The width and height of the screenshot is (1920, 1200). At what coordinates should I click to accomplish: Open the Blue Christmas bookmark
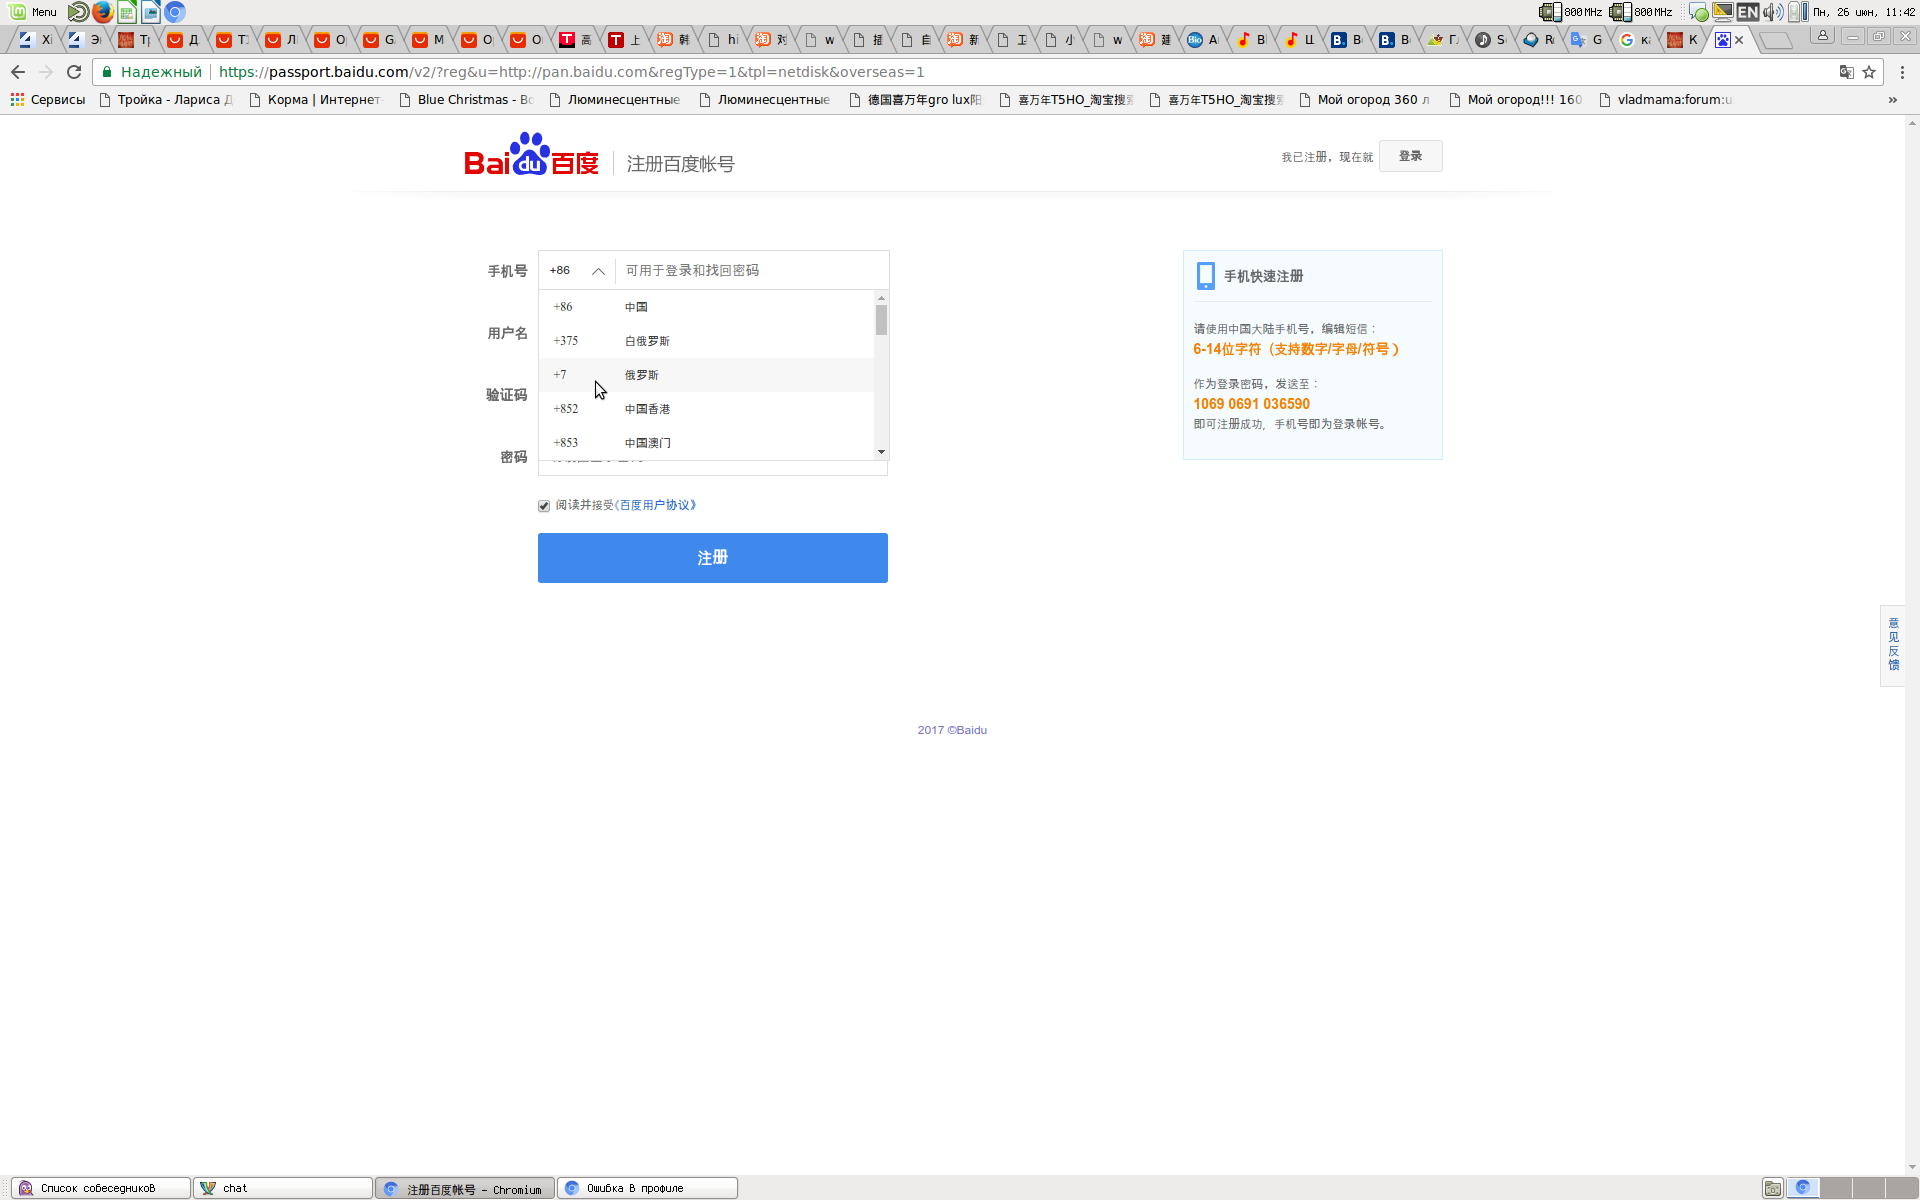point(466,100)
